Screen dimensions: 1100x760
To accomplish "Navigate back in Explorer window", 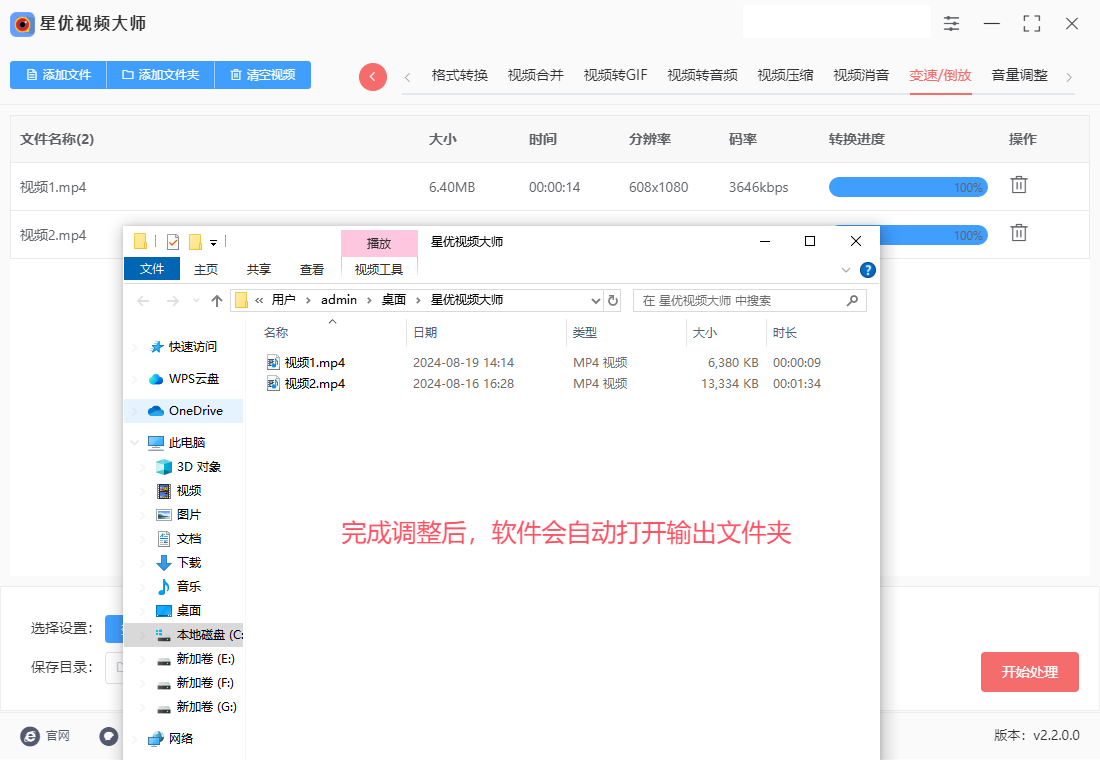I will click(144, 301).
